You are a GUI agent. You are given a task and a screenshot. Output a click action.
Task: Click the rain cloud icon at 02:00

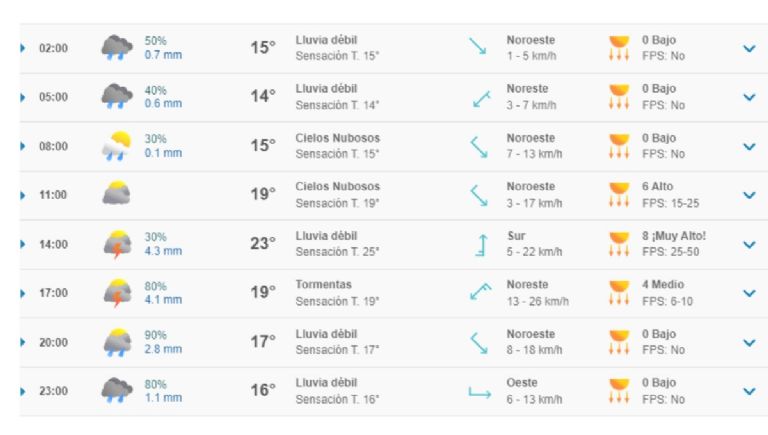(116, 48)
